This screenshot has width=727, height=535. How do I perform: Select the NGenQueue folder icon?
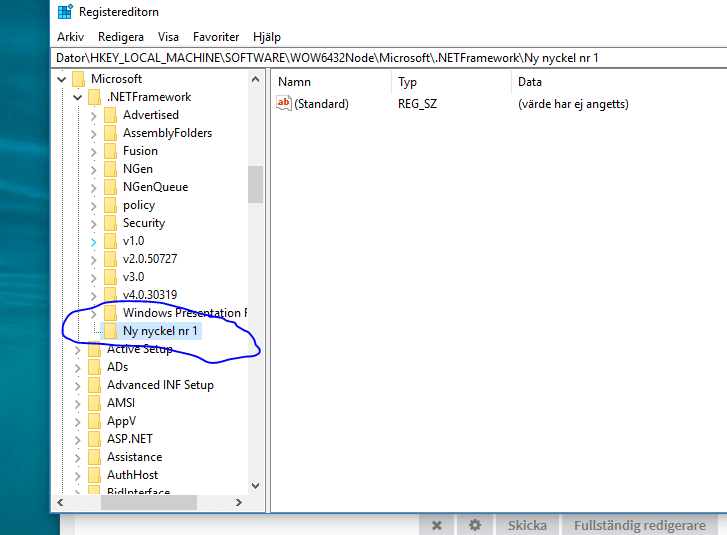pyautogui.click(x=110, y=187)
